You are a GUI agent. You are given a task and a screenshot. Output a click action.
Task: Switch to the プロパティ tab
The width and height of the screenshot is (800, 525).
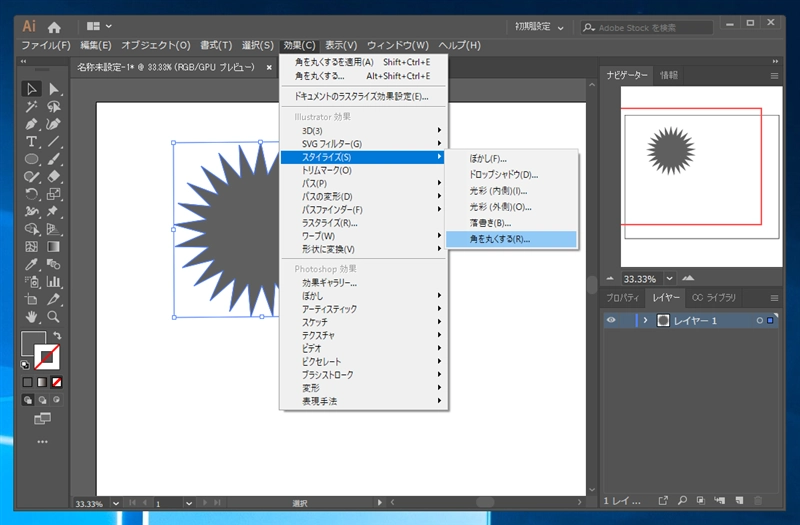622,297
